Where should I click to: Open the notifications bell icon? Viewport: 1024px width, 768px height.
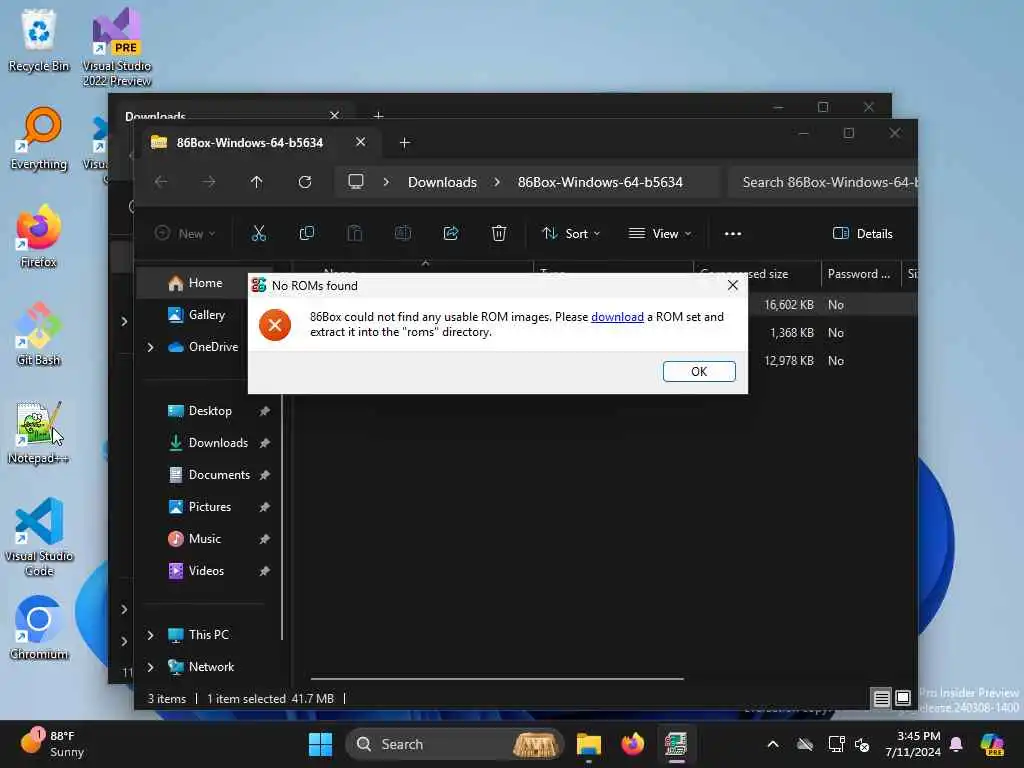tap(956, 744)
